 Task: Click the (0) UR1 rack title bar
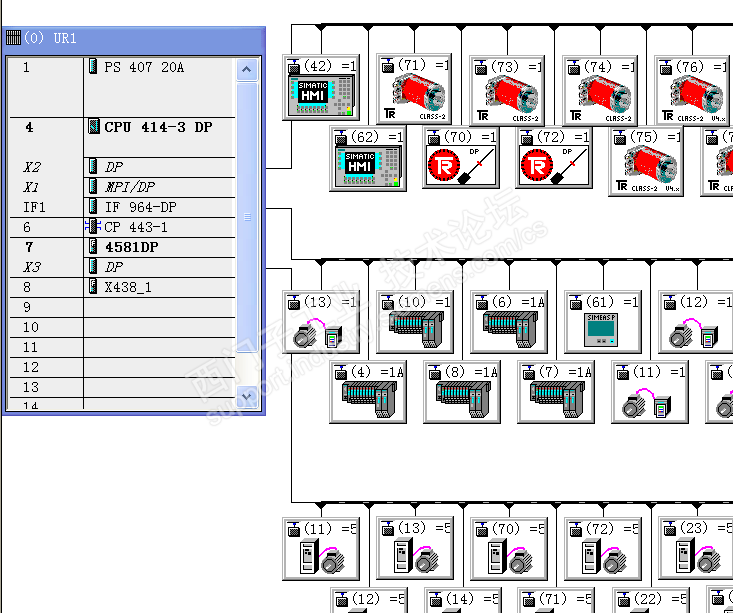(x=134, y=38)
